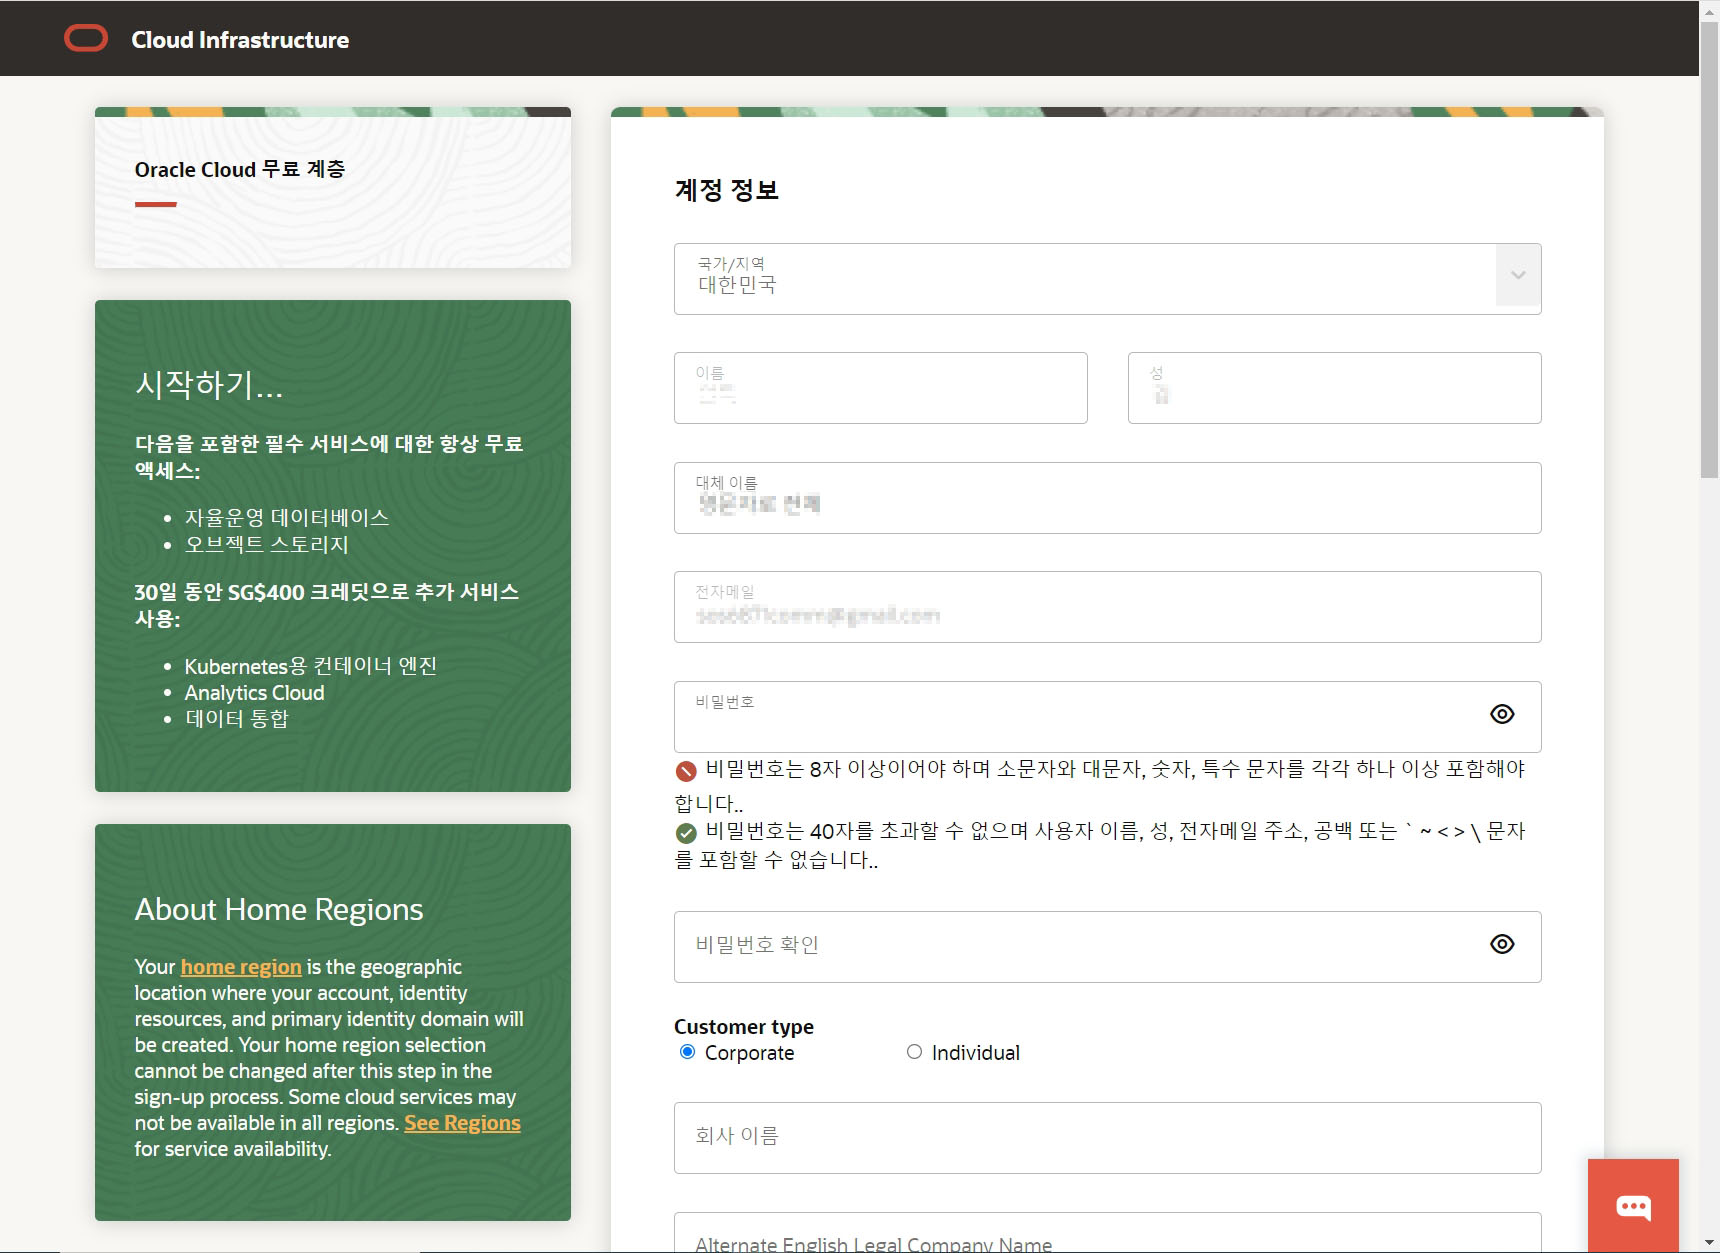The height and width of the screenshot is (1253, 1720).
Task: Click the 시작하기... heading
Action: (x=209, y=384)
